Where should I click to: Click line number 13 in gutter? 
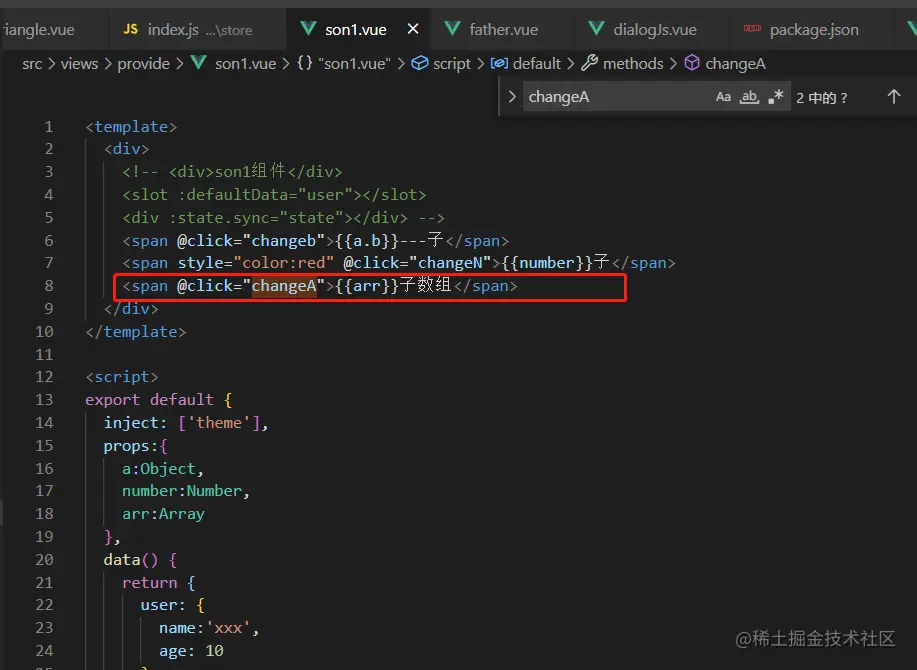44,400
